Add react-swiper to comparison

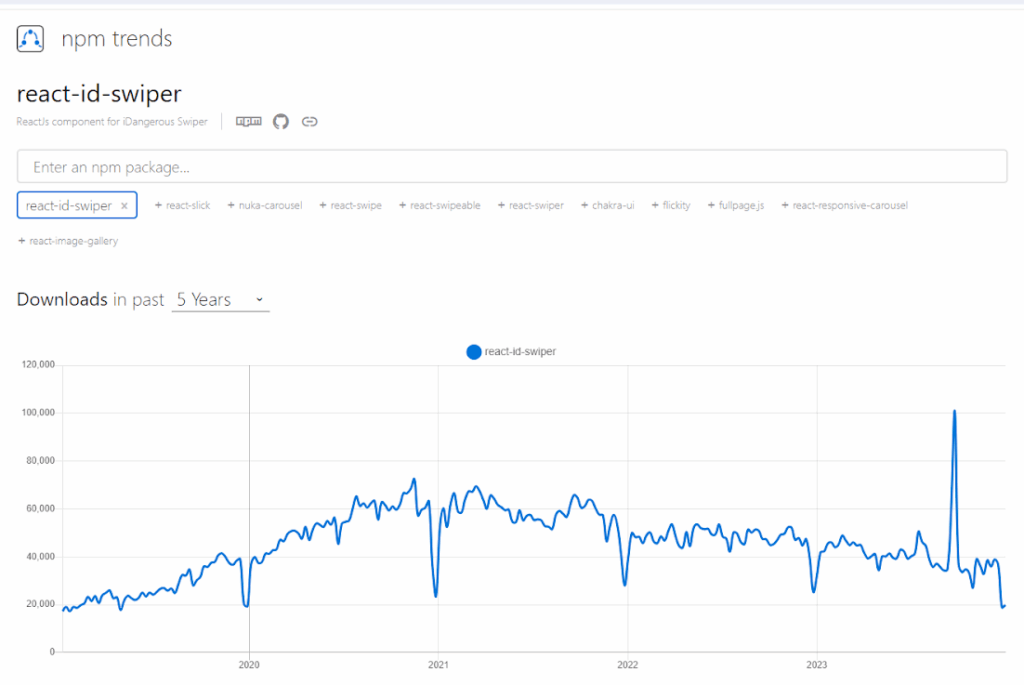(531, 206)
